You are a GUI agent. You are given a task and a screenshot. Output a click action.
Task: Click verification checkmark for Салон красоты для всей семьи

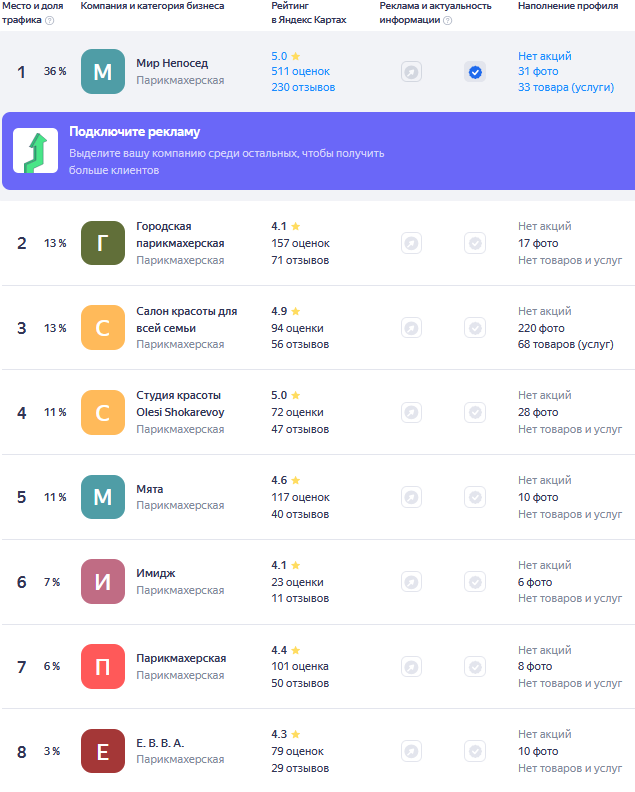click(475, 328)
